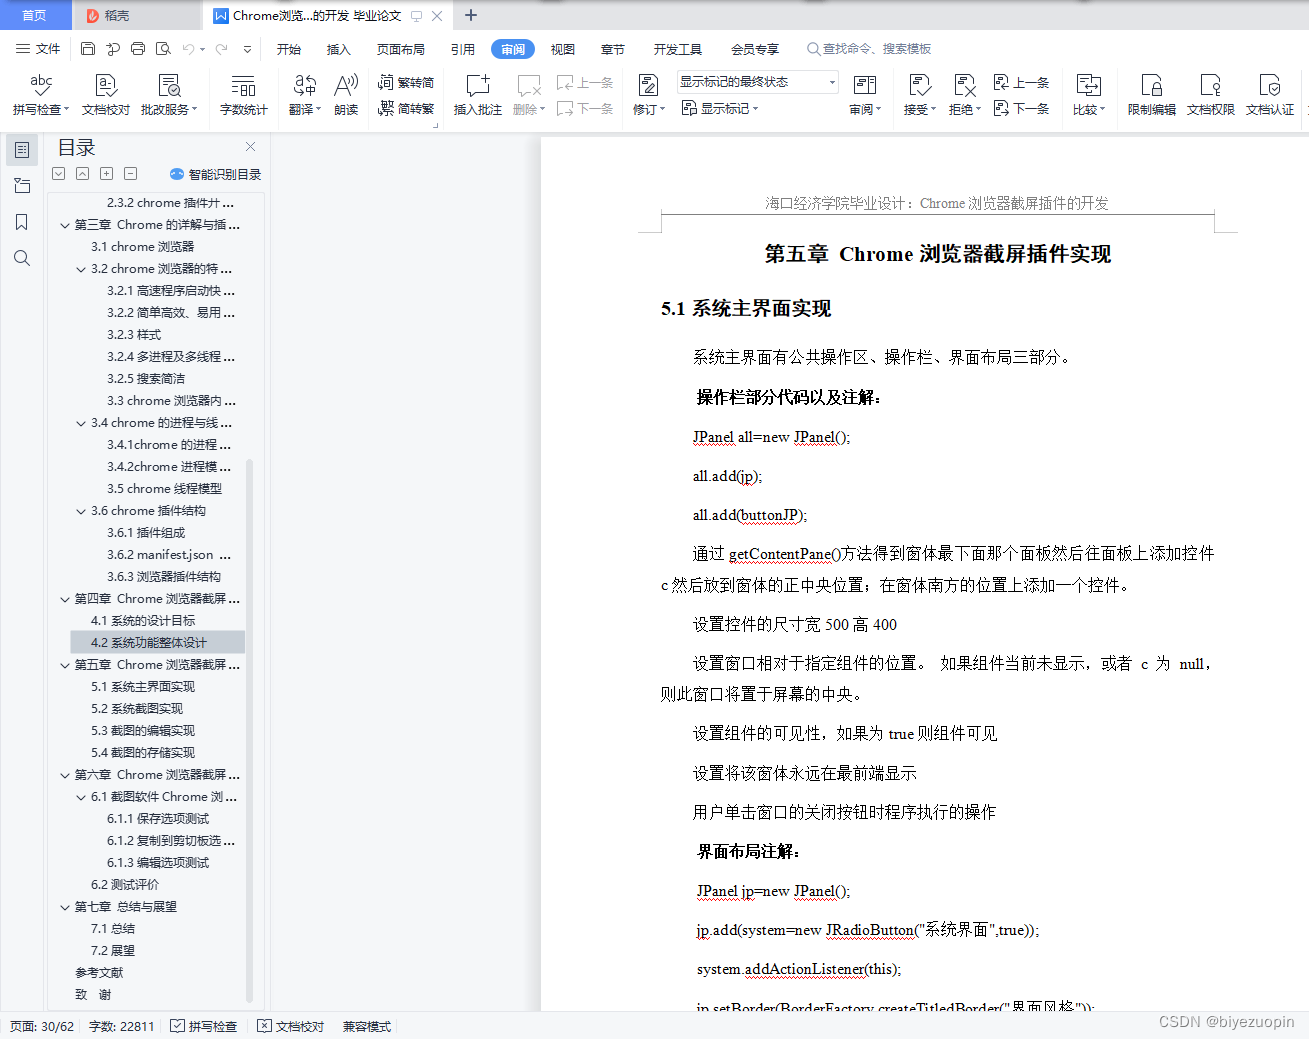Open the search panel in left sidebar
1309x1039 pixels.
point(22,258)
